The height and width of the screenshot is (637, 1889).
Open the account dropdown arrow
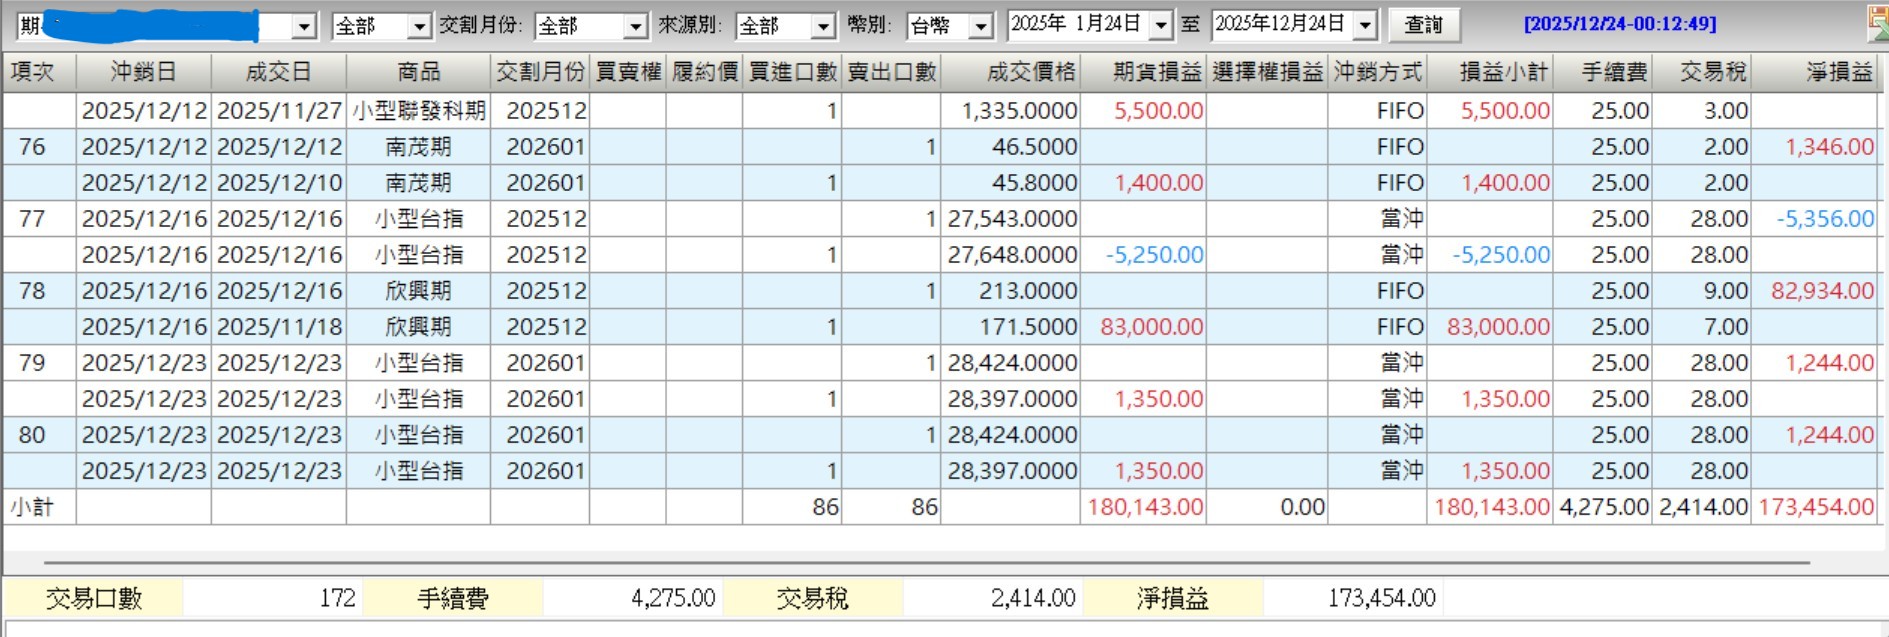click(304, 26)
